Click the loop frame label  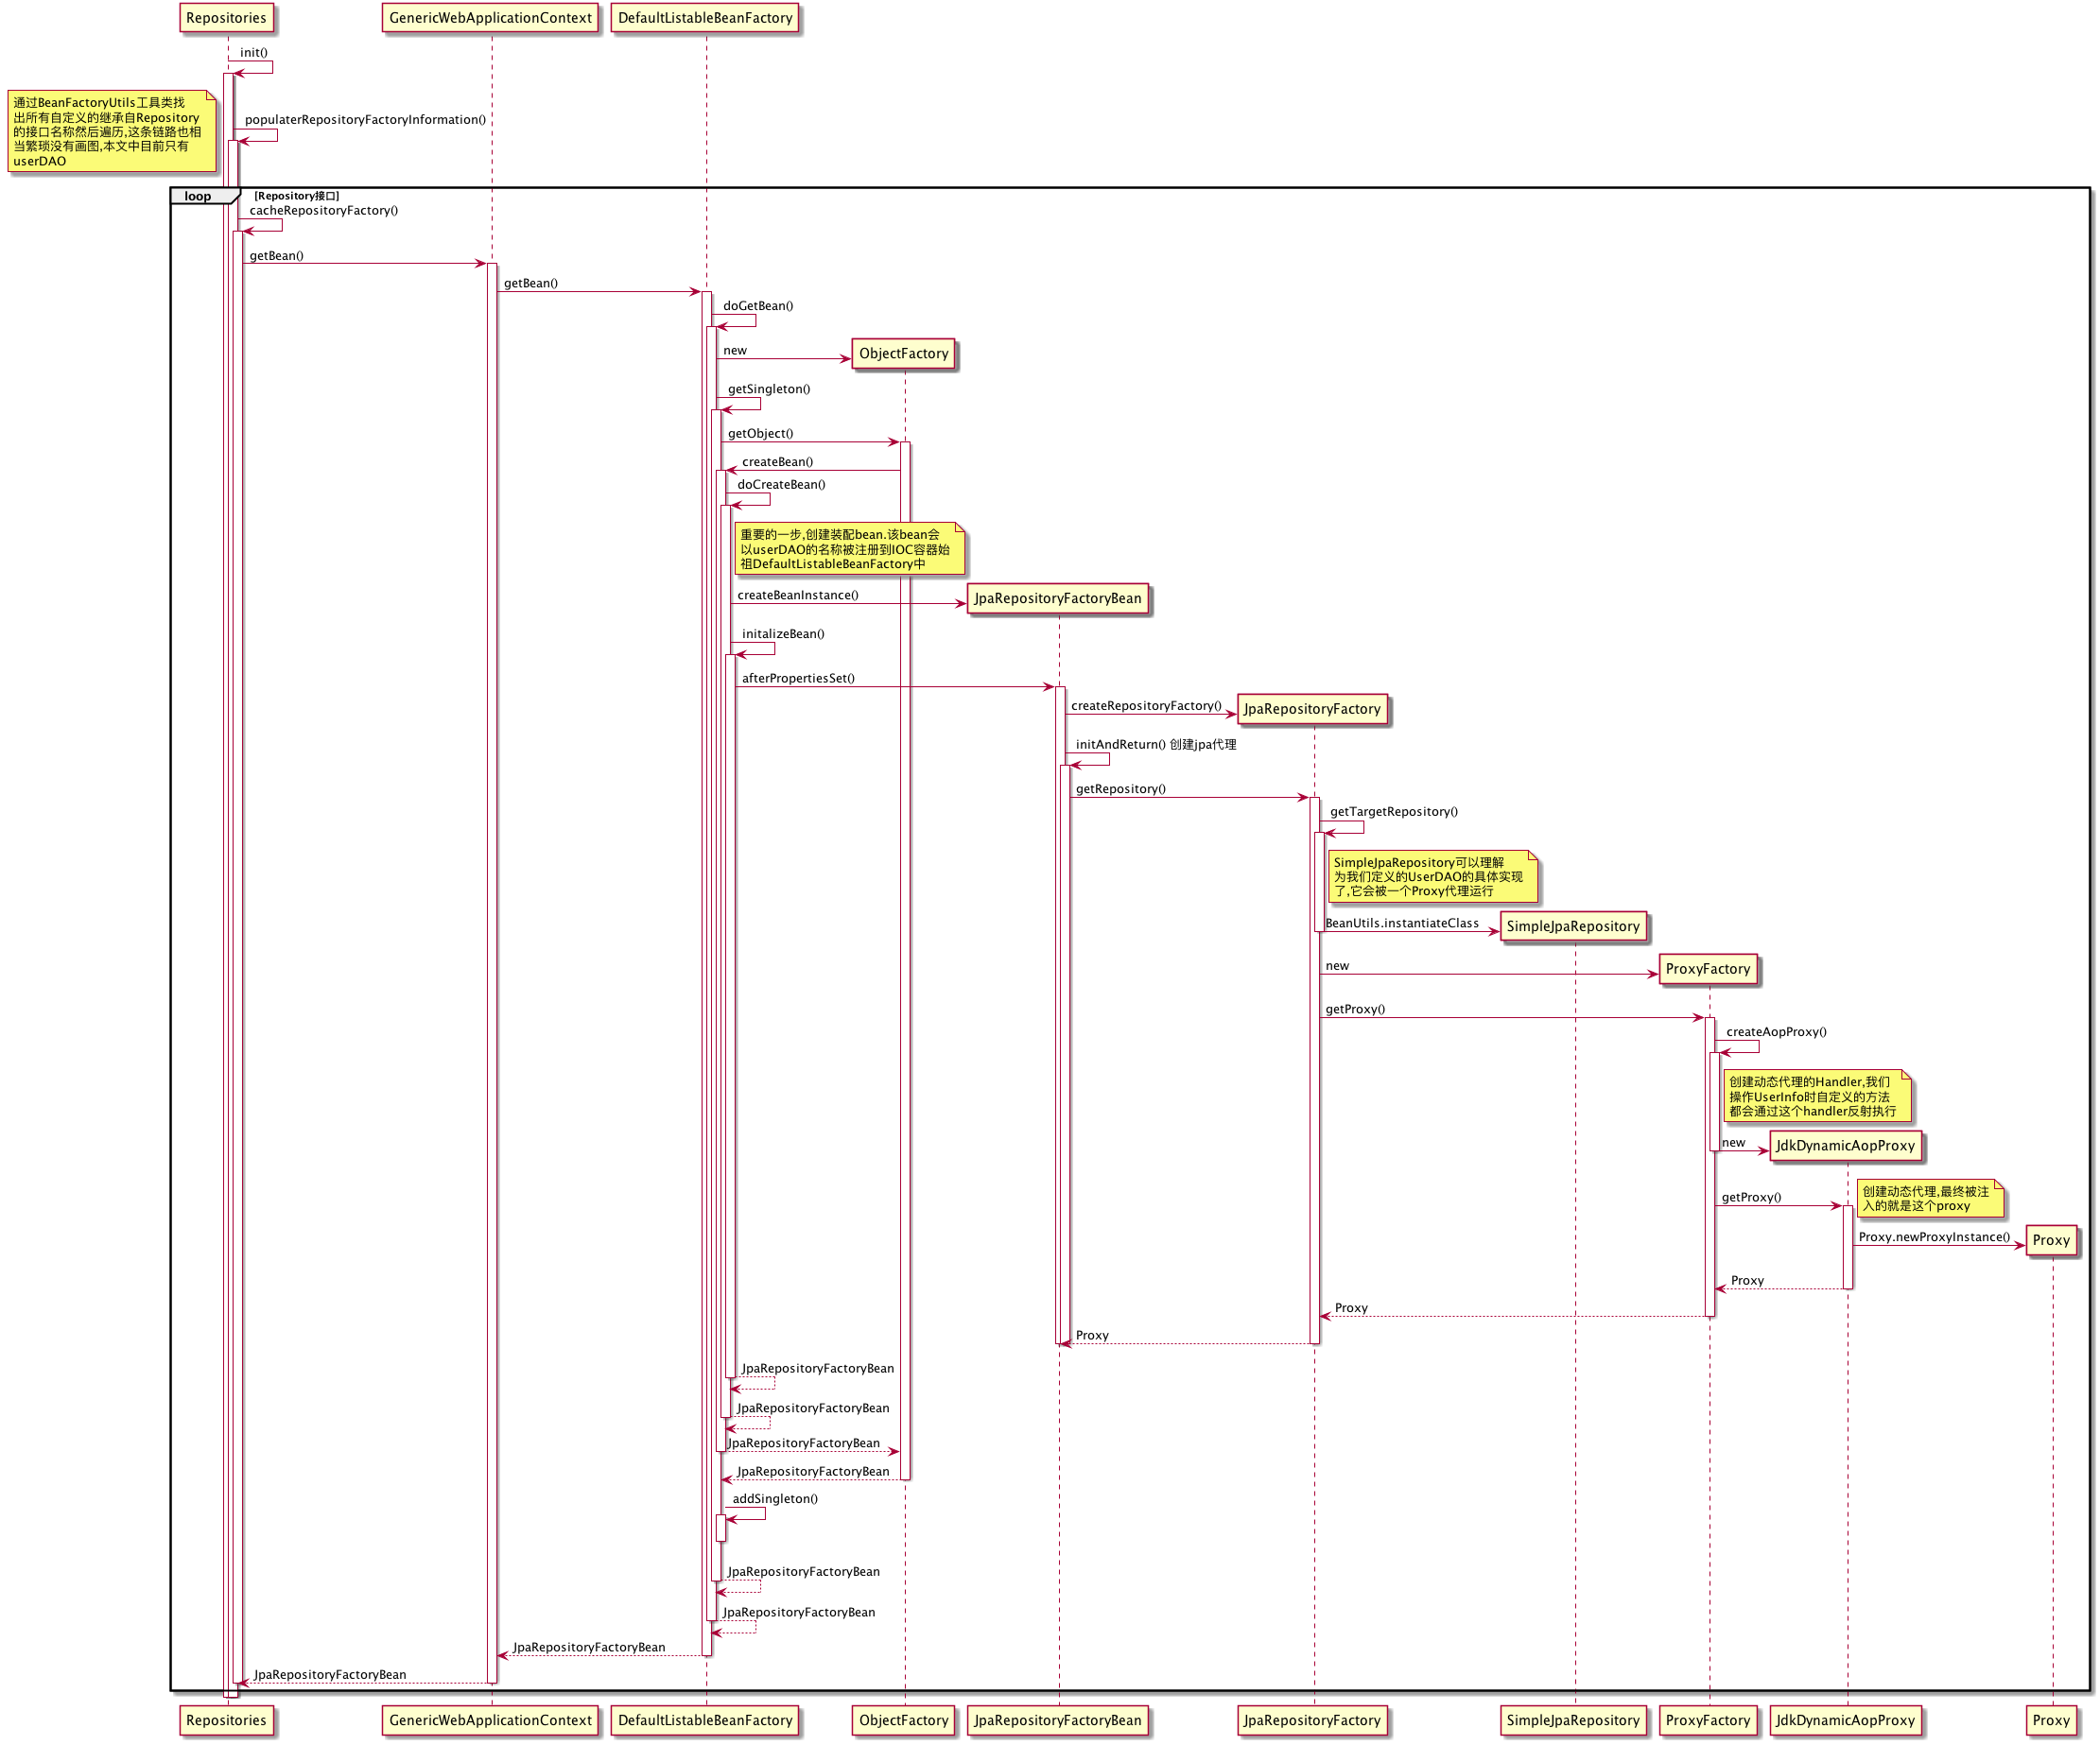(x=199, y=197)
